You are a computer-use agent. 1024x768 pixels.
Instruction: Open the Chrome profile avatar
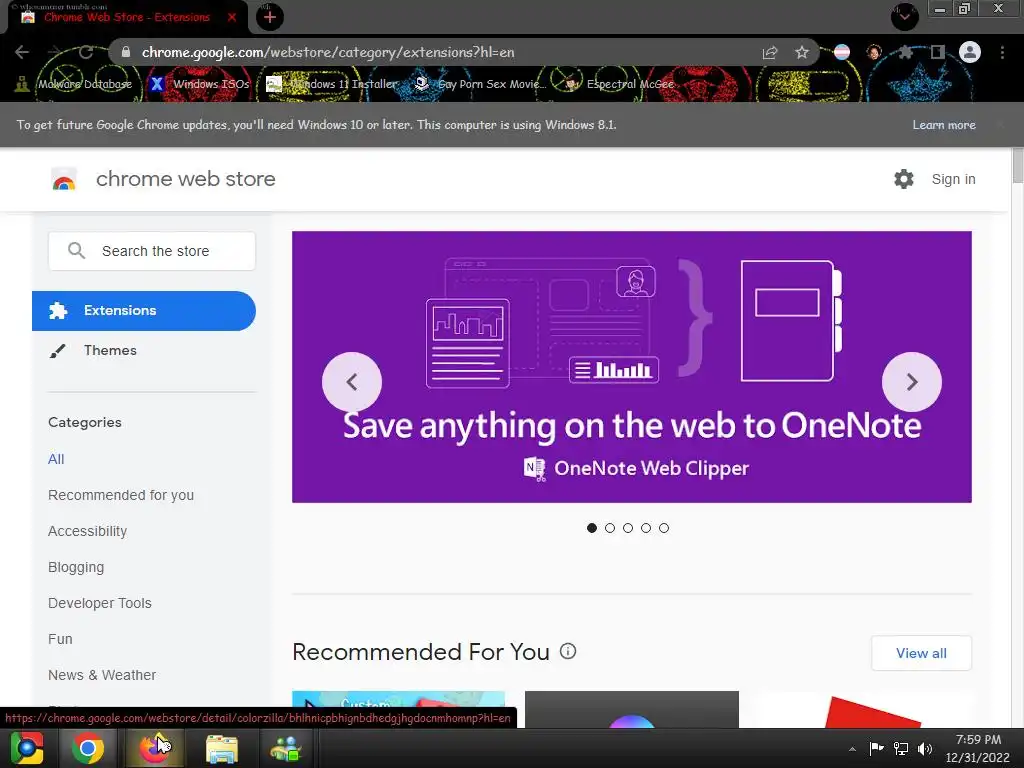970,52
